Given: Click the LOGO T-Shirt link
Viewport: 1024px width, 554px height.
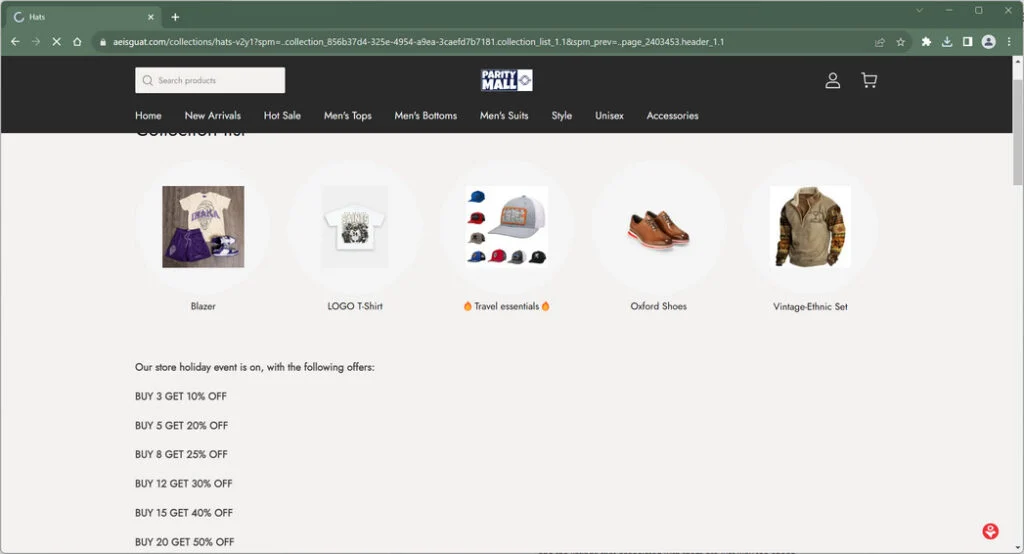Looking at the screenshot, I should (355, 306).
